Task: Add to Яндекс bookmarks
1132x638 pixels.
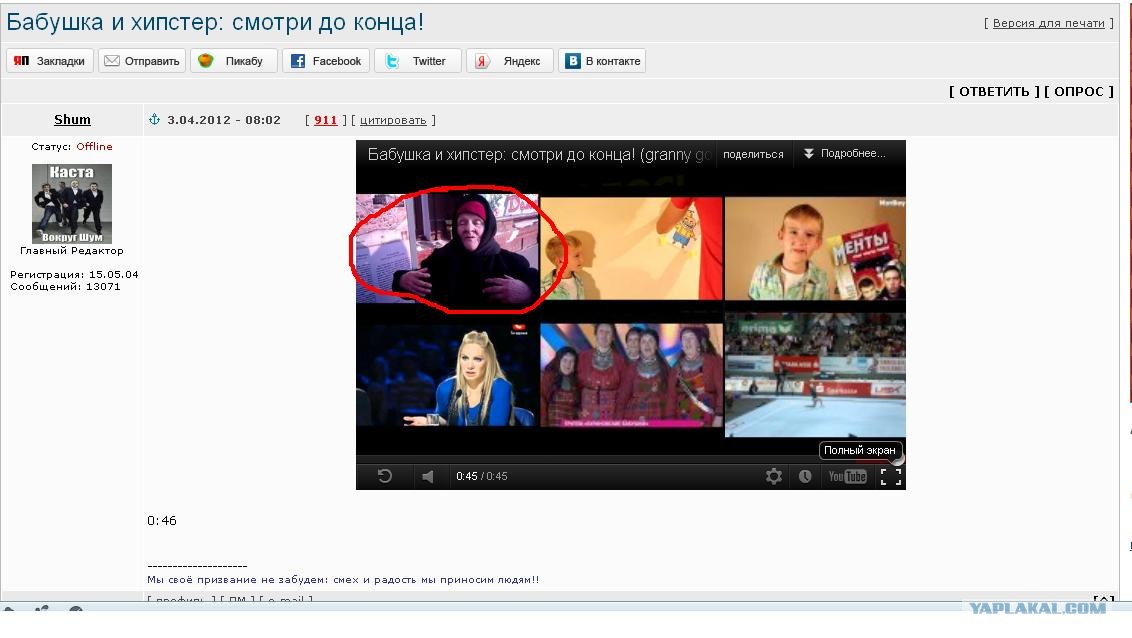Action: coord(510,61)
